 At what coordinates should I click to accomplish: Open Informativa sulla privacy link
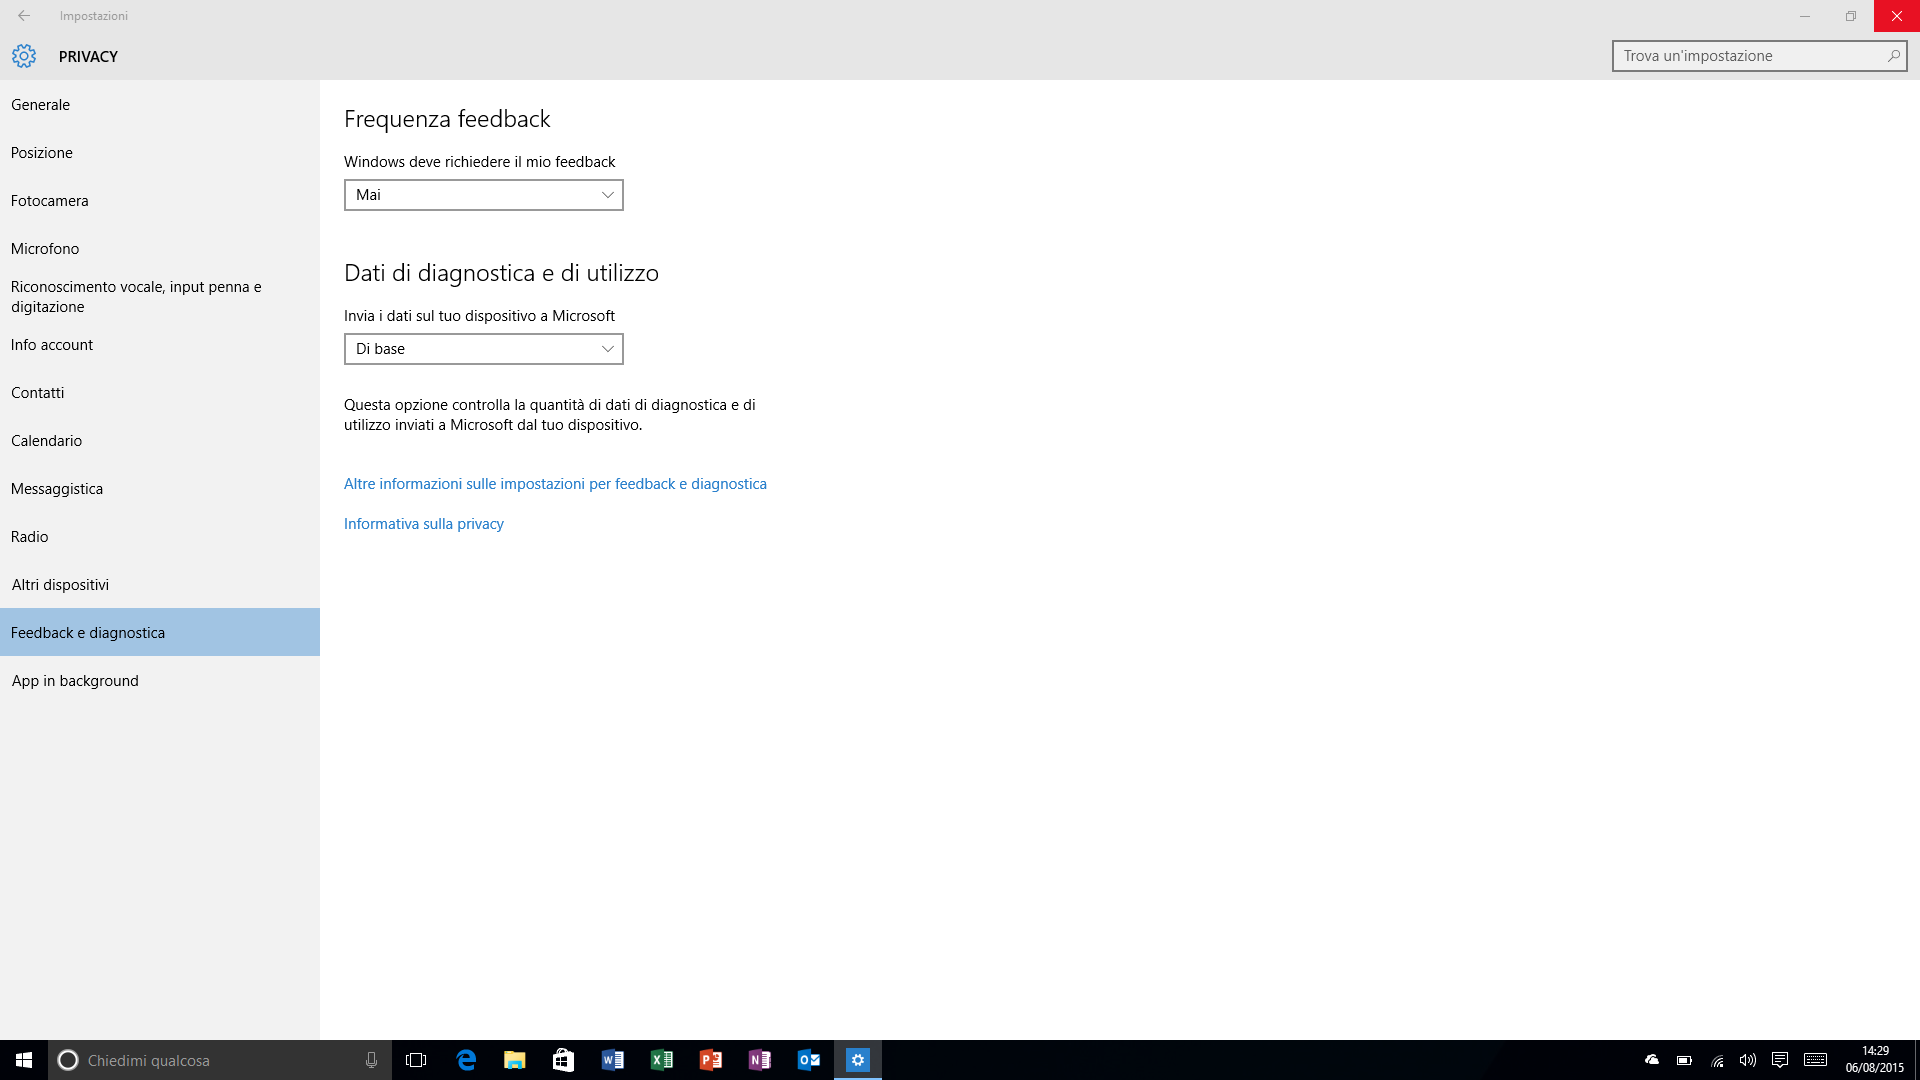[424, 524]
